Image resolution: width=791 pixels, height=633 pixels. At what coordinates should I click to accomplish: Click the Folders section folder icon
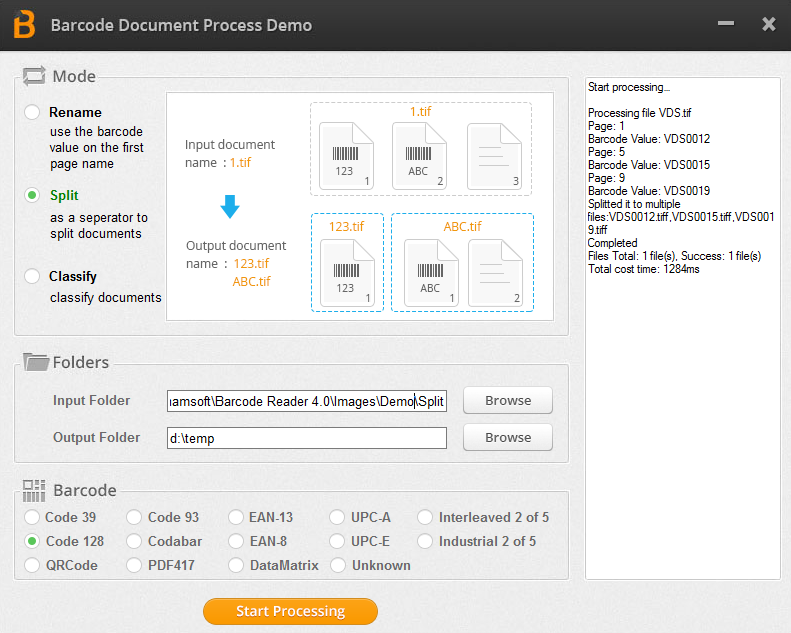(36, 362)
